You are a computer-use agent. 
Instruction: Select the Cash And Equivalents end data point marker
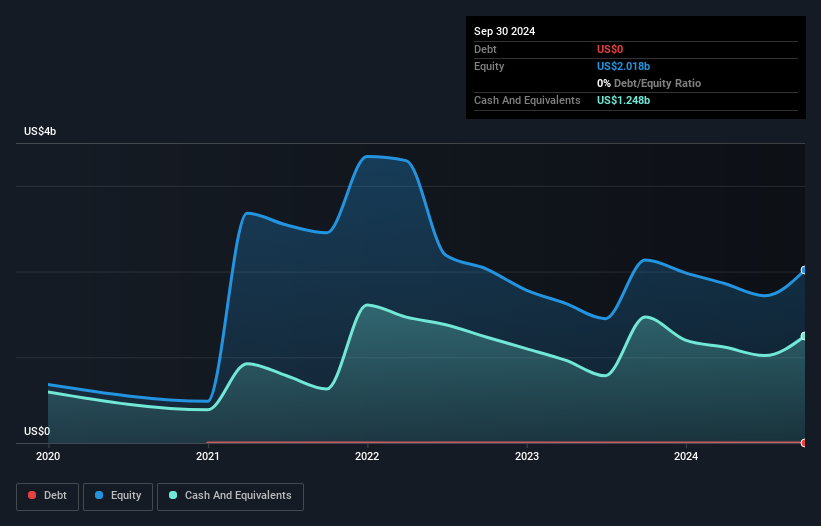pyautogui.click(x=804, y=336)
